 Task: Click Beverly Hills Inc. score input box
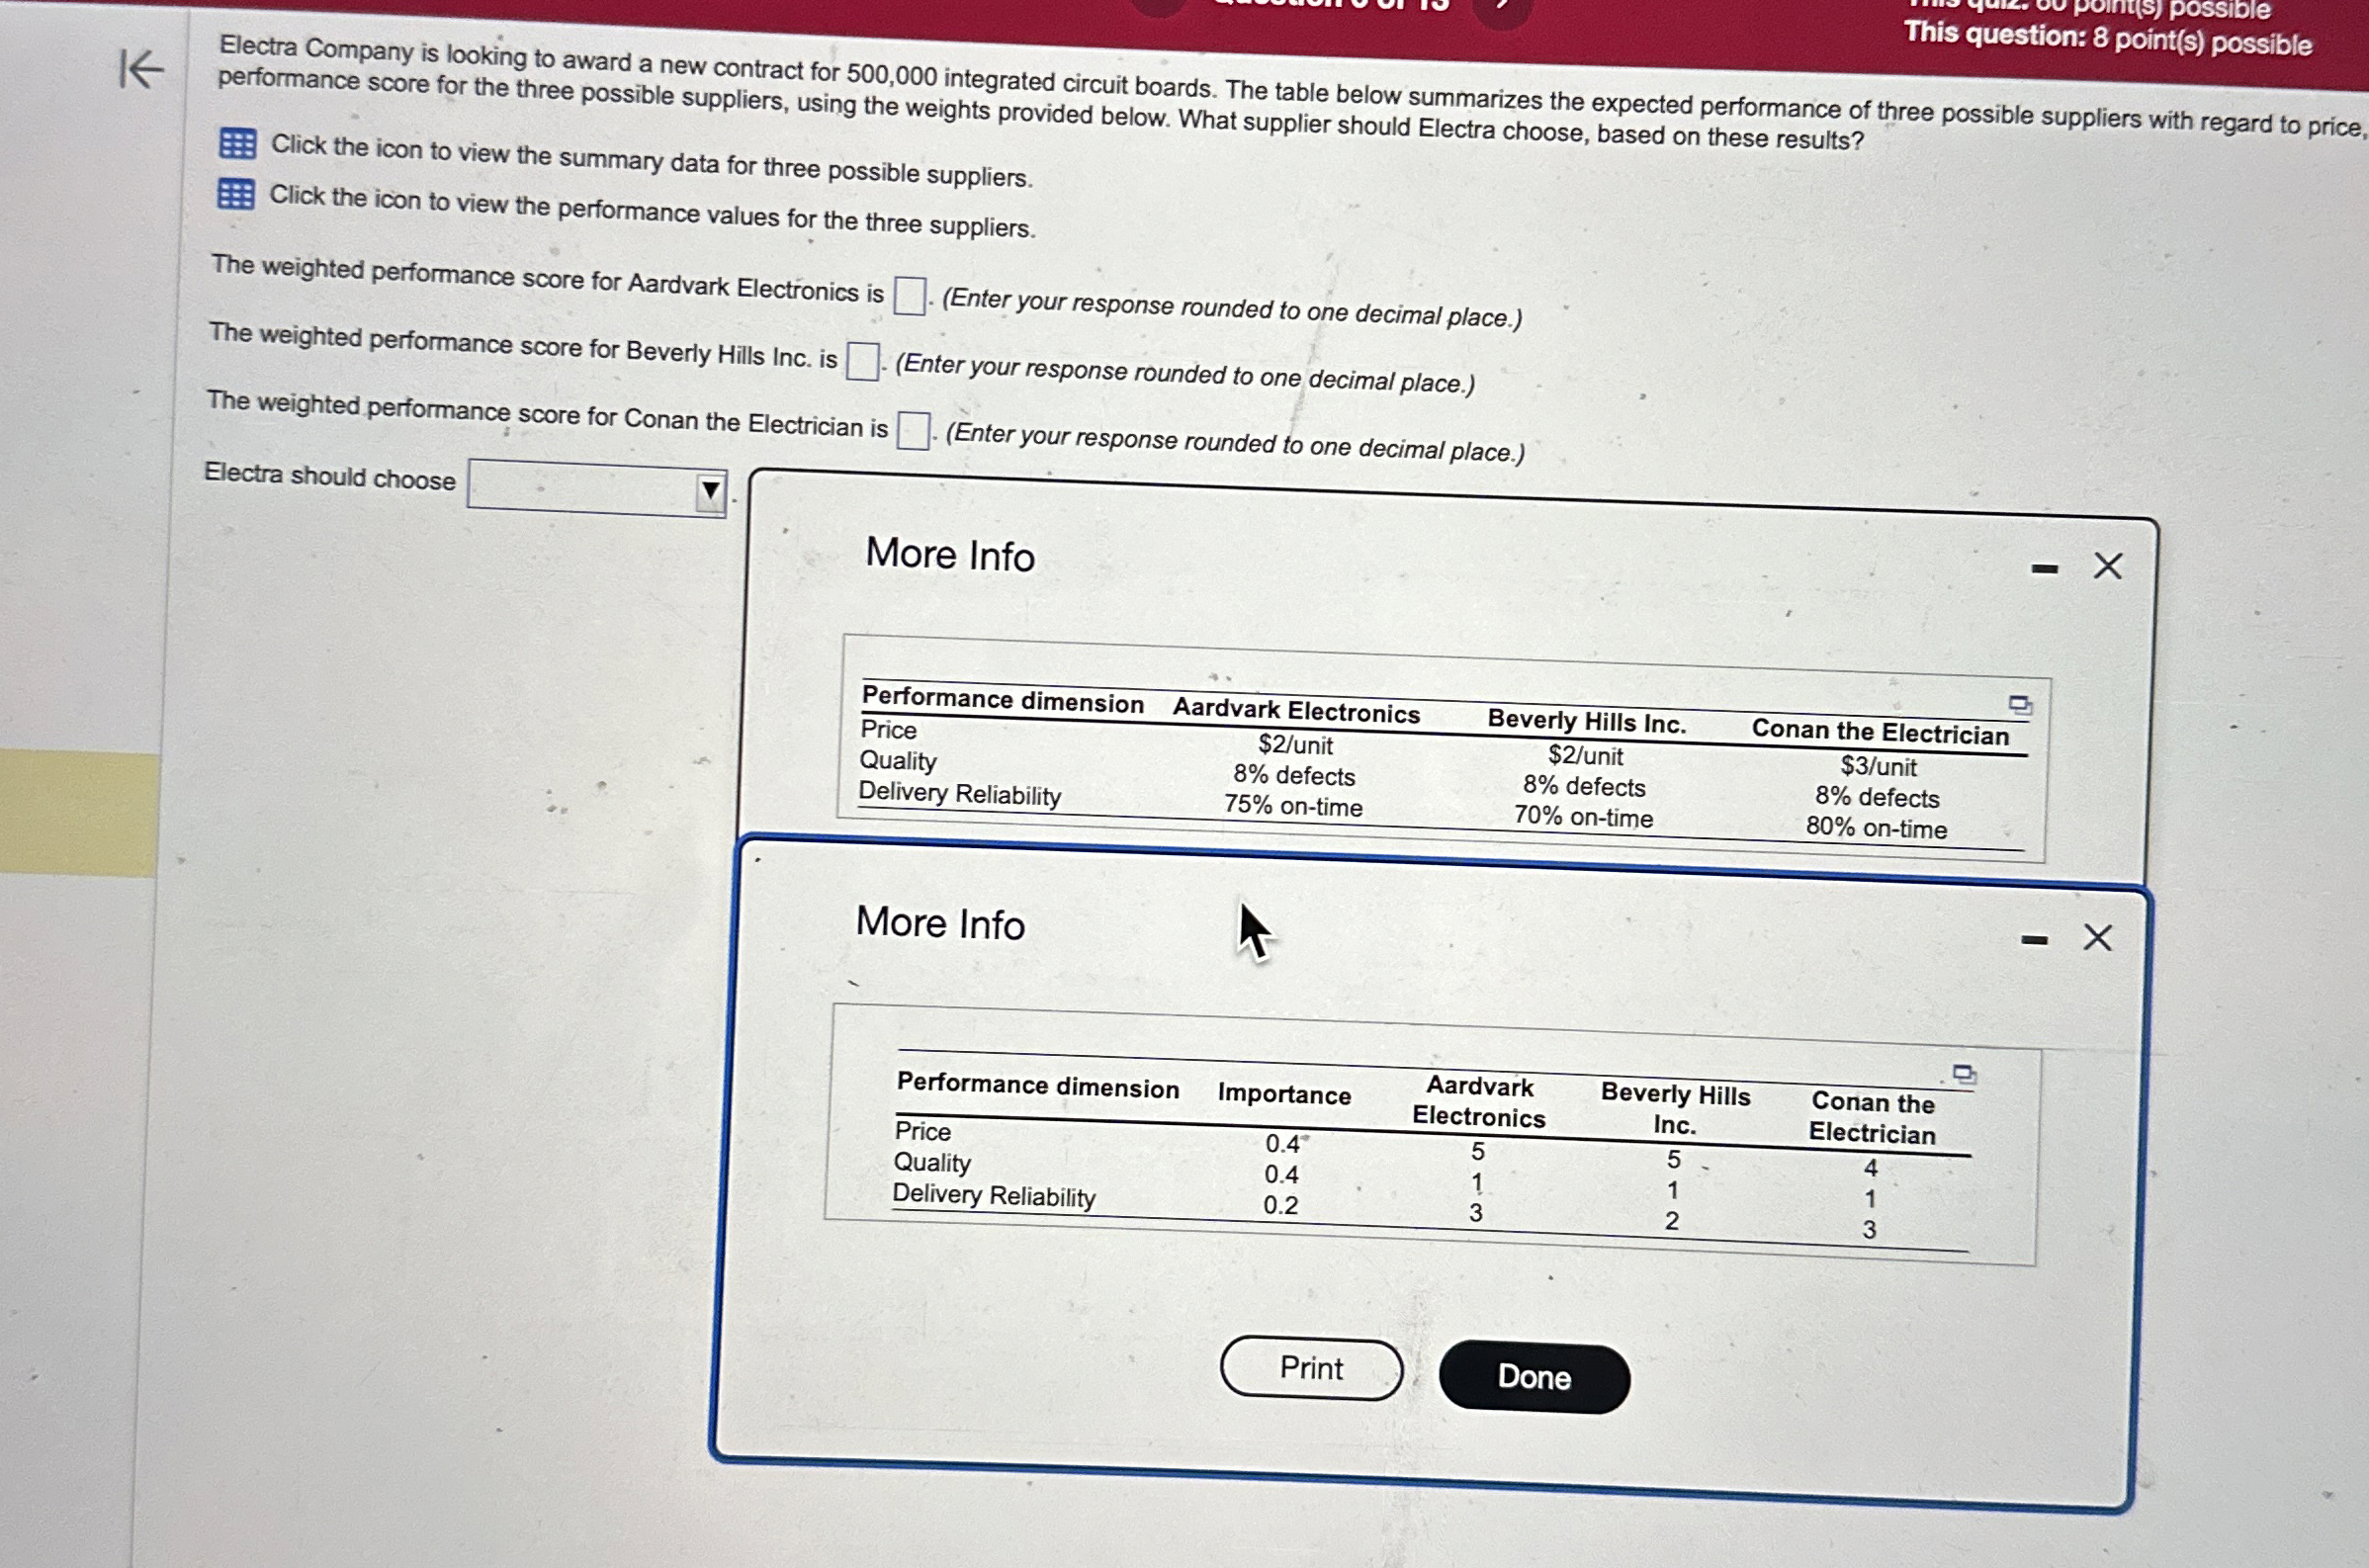pyautogui.click(x=862, y=361)
